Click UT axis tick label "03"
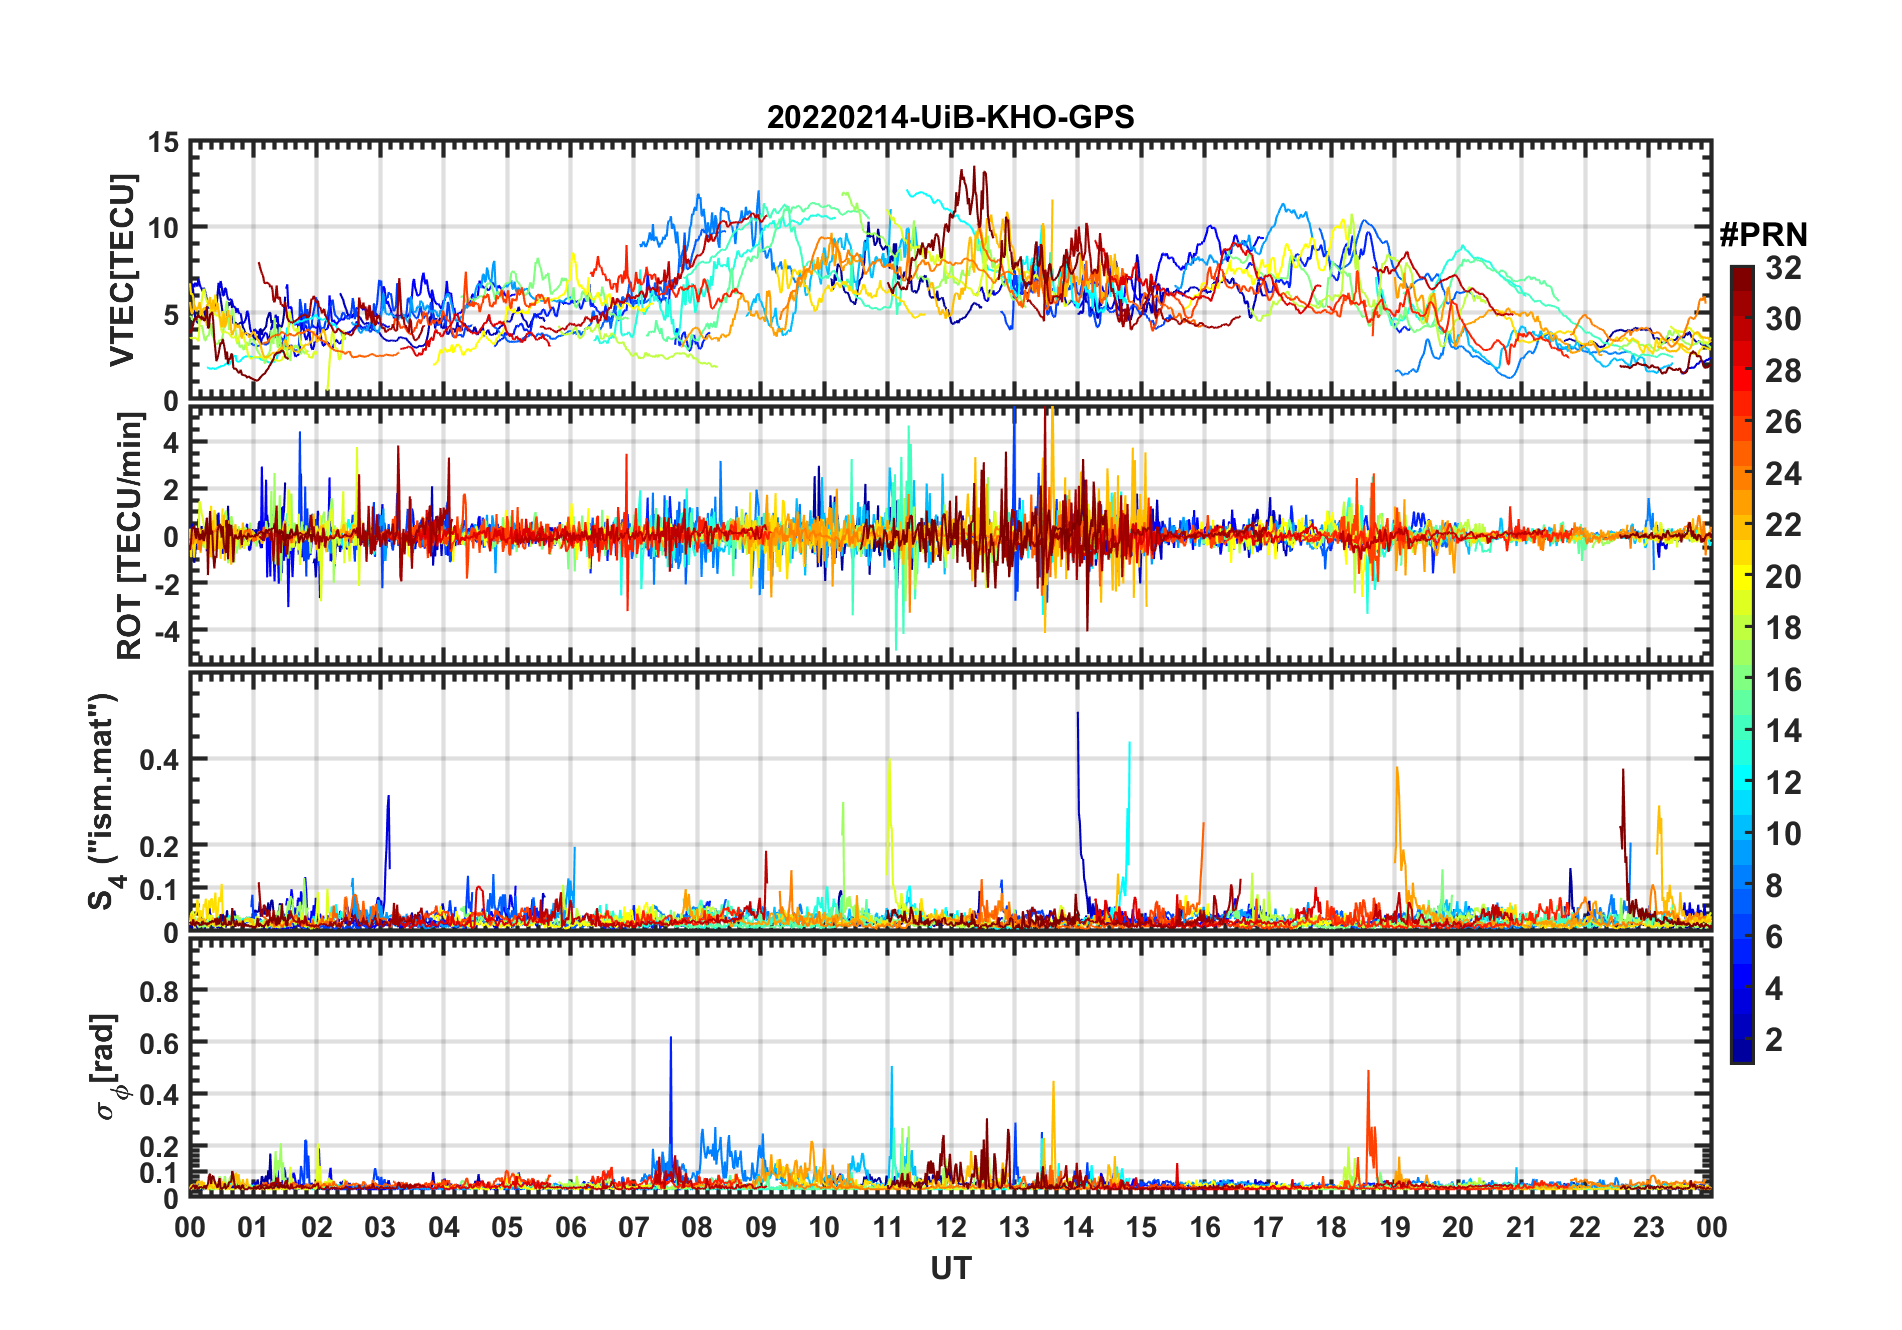 coord(380,1227)
